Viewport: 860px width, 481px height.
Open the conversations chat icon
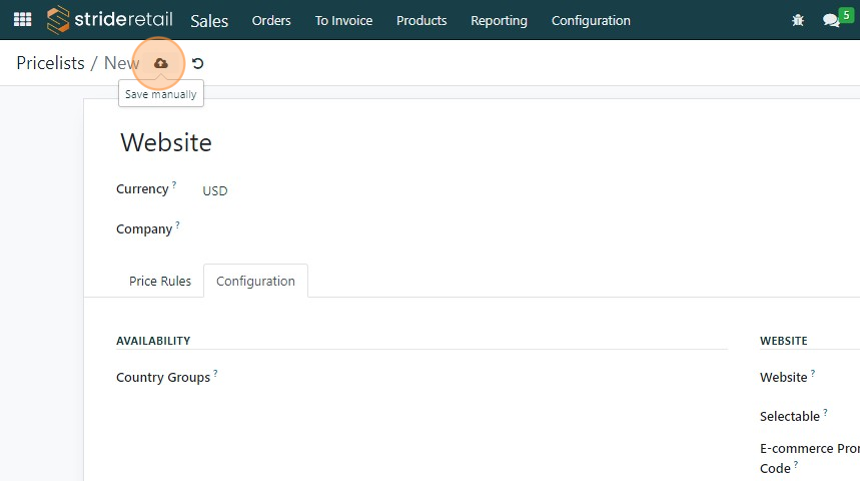pyautogui.click(x=830, y=20)
